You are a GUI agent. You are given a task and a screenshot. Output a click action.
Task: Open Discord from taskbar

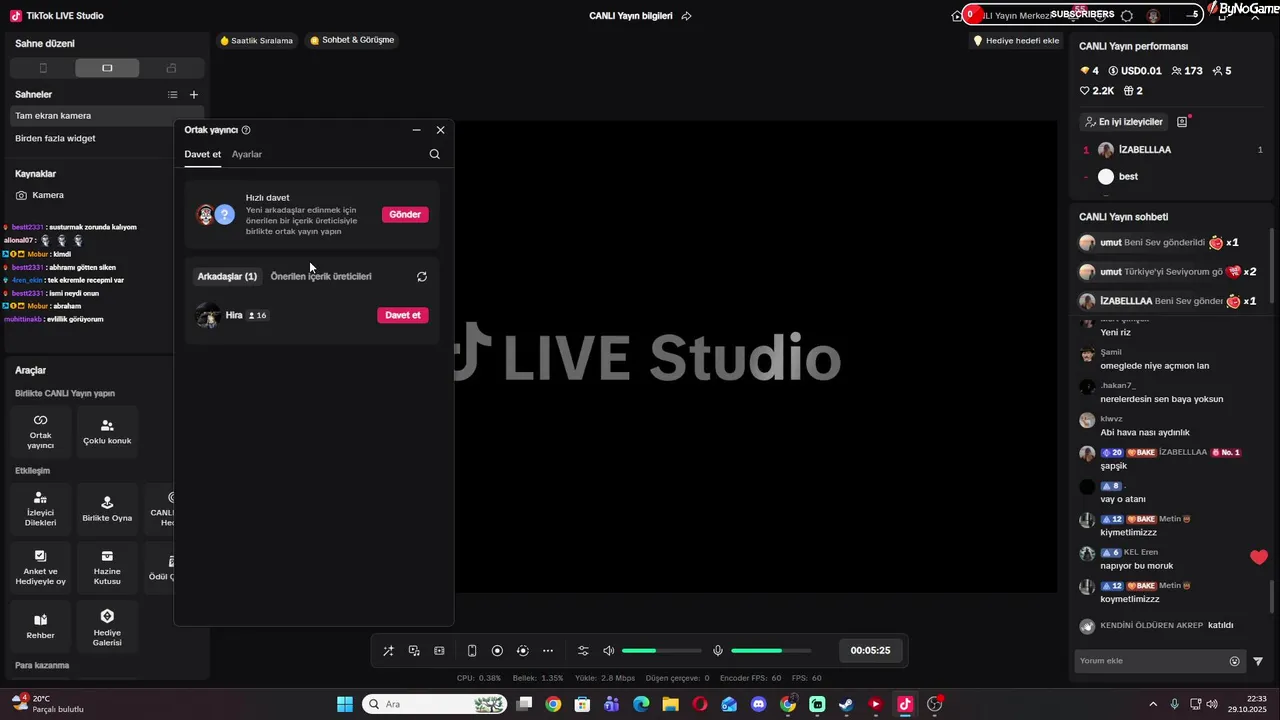point(758,704)
